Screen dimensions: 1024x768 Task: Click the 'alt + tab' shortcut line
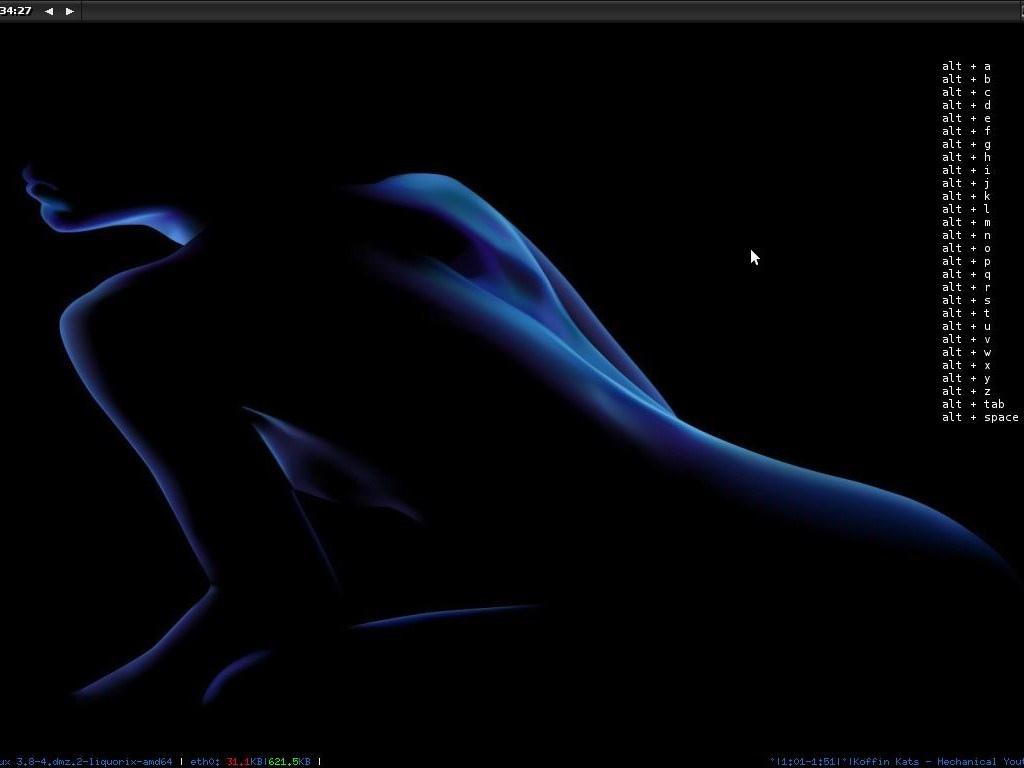tap(973, 404)
